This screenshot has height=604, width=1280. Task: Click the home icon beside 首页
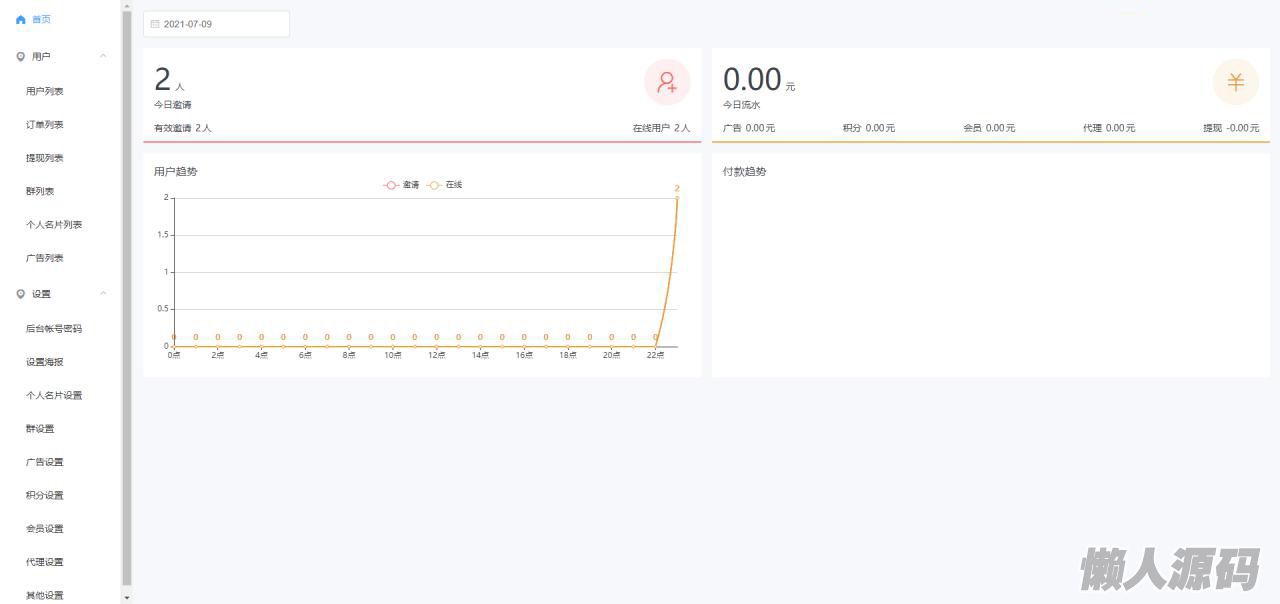tap(21, 20)
